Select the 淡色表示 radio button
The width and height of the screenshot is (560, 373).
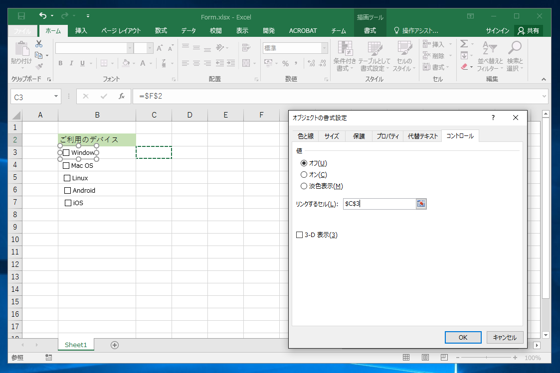click(304, 186)
